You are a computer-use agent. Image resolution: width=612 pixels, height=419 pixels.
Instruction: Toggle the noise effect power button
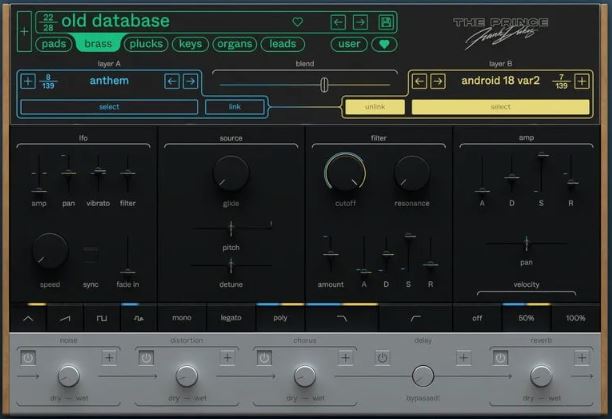coord(28,358)
